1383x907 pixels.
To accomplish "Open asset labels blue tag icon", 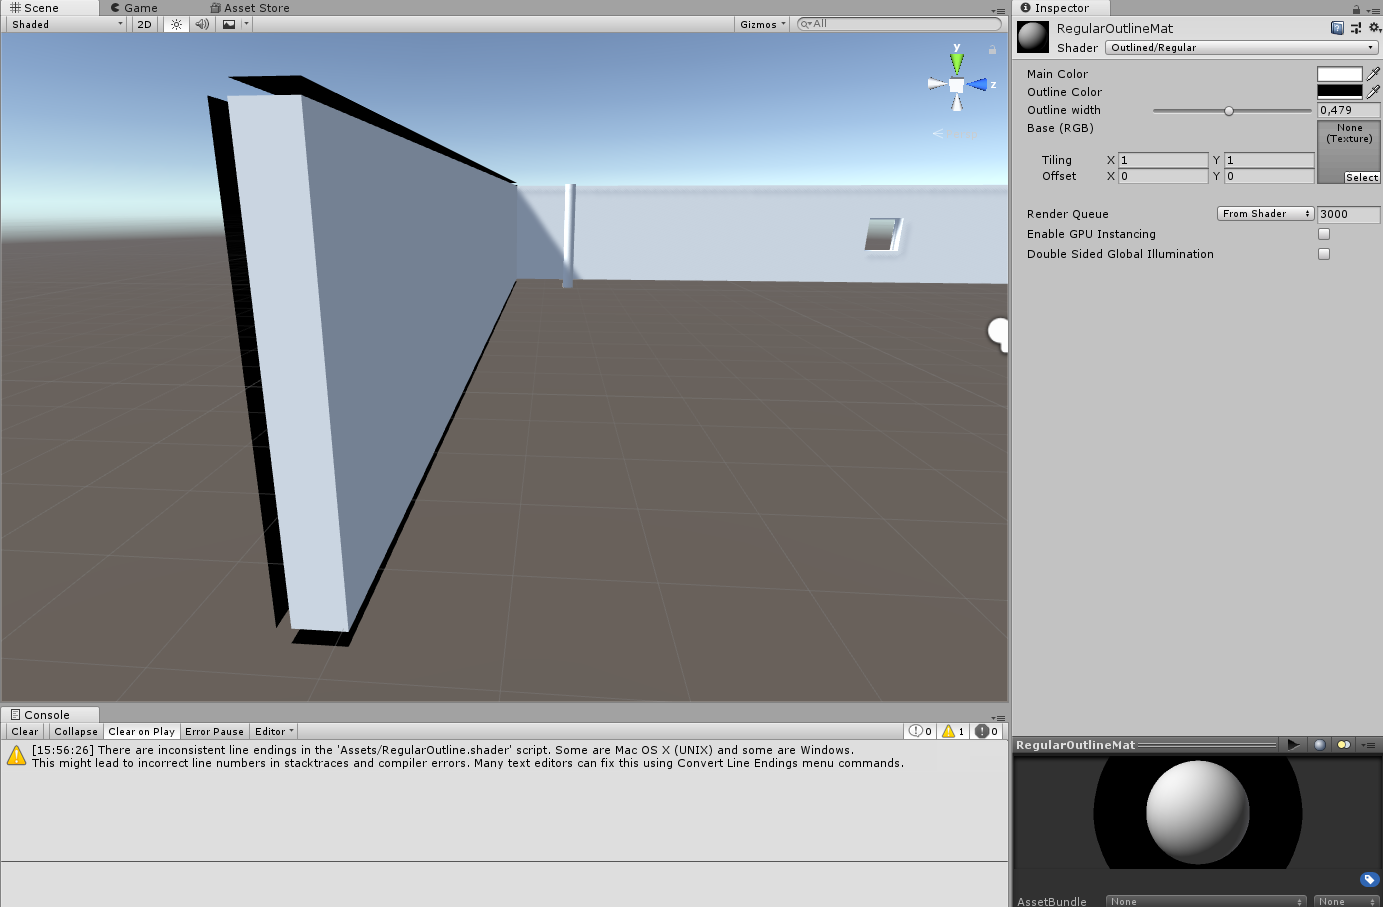I will (x=1369, y=880).
